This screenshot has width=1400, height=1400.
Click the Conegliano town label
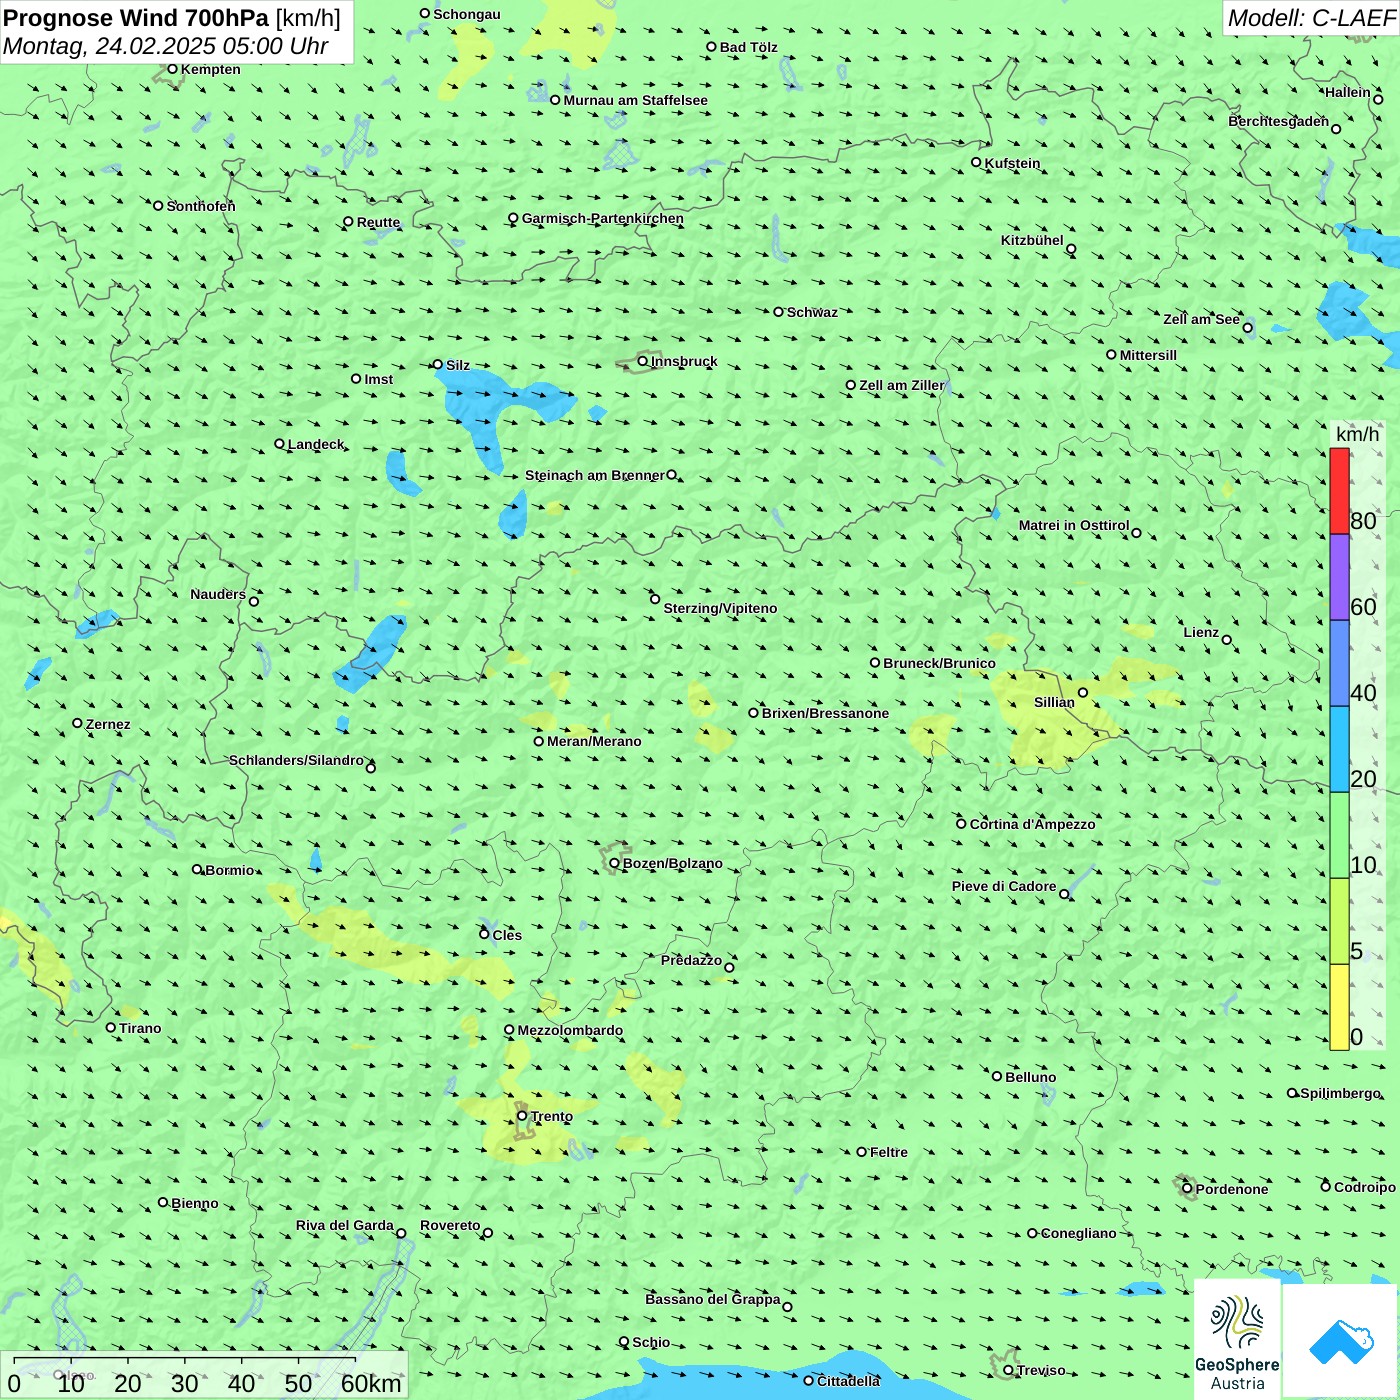(x=1078, y=1233)
